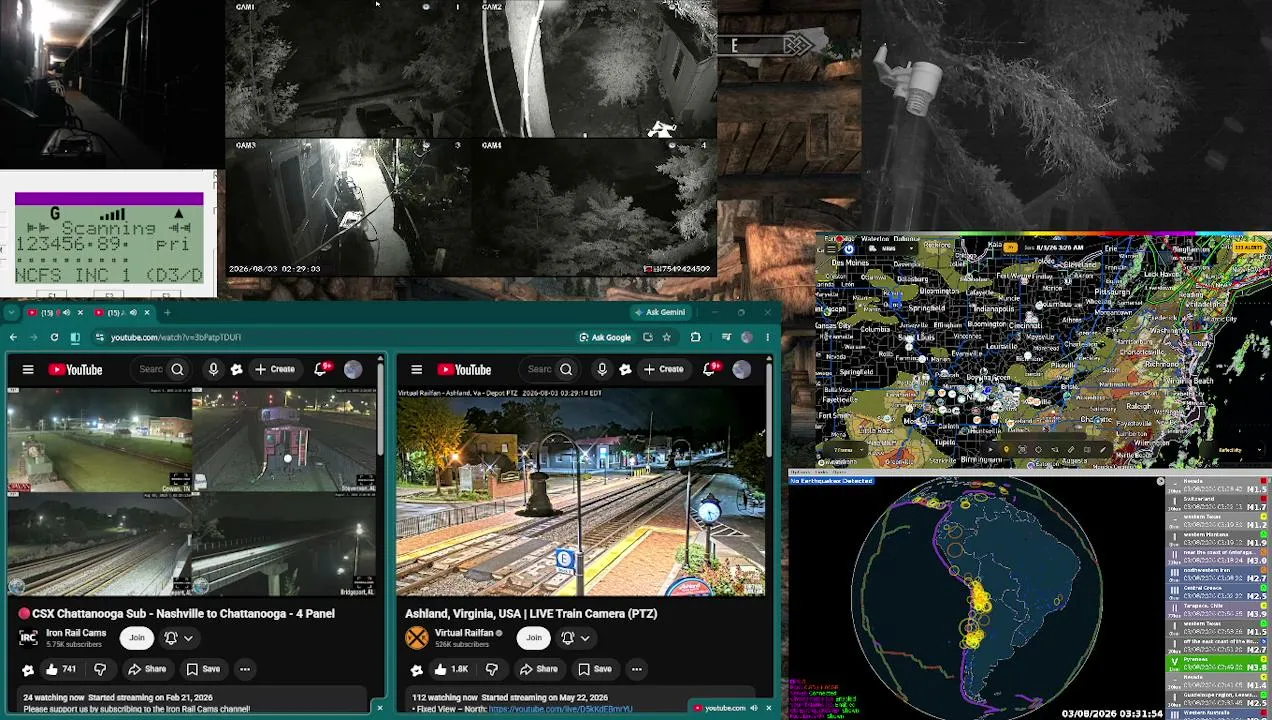Expand notification options chevron beside Virtual Railfan Join
Screen dimensions: 1272x720
coord(585,637)
